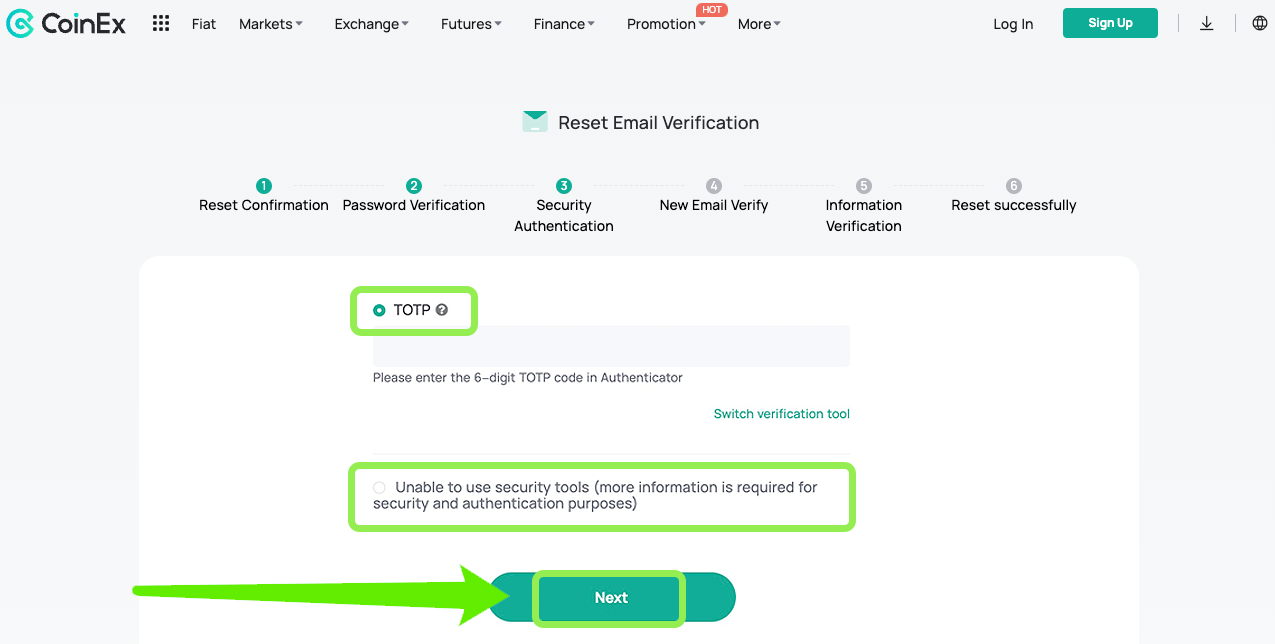Click the TOTP code input field

point(610,346)
